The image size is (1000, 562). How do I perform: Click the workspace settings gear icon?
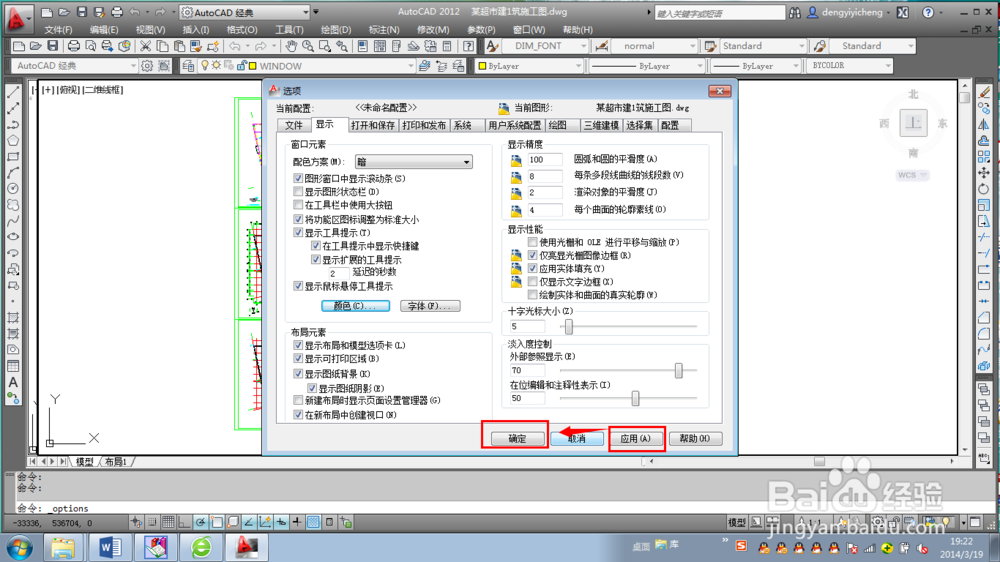tap(147, 66)
